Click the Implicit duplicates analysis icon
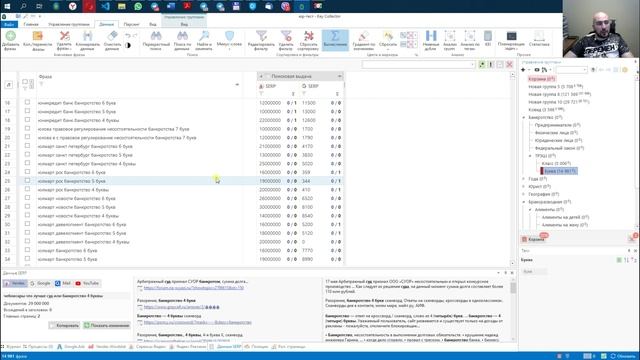Image resolution: width=640 pixels, height=360 pixels. 431,36
